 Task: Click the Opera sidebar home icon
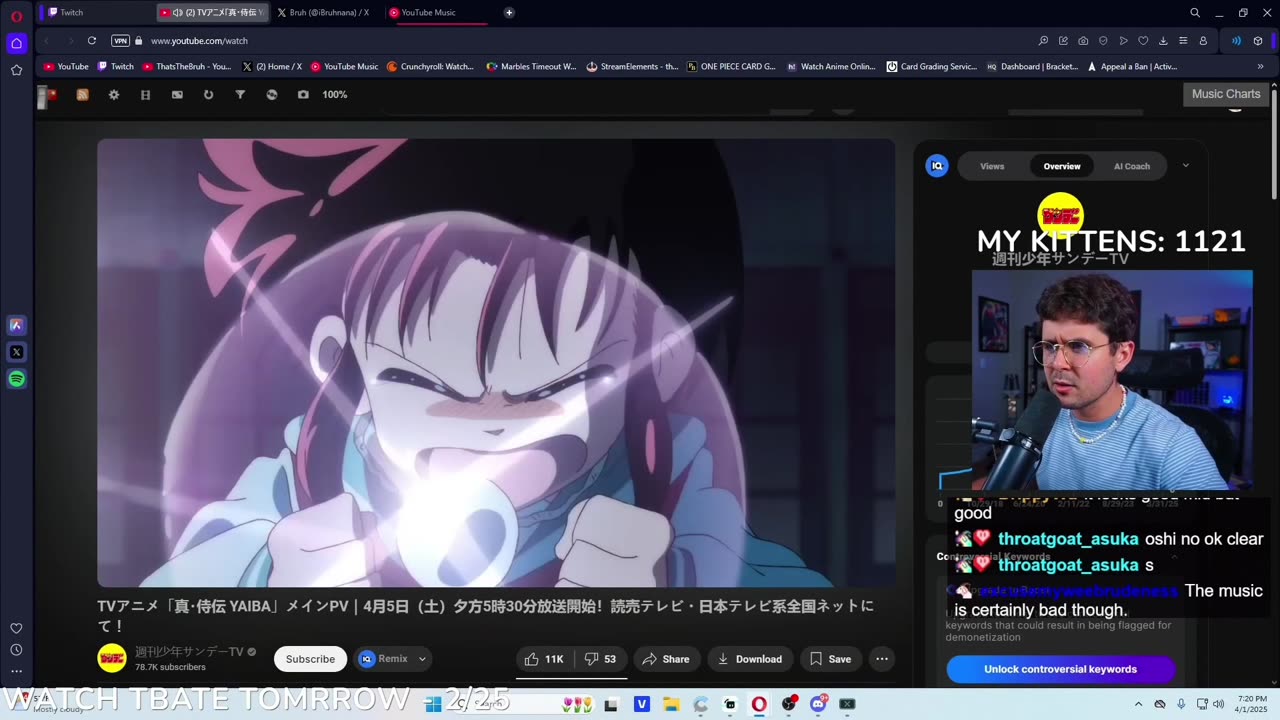16,43
